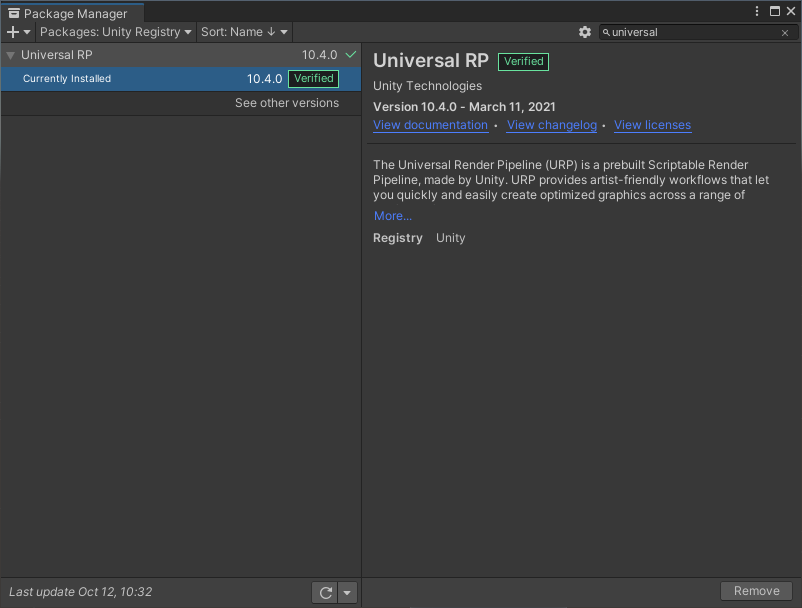Open the refresh options dropdown arrow
Screen dimensions: 802x608
tap(347, 593)
